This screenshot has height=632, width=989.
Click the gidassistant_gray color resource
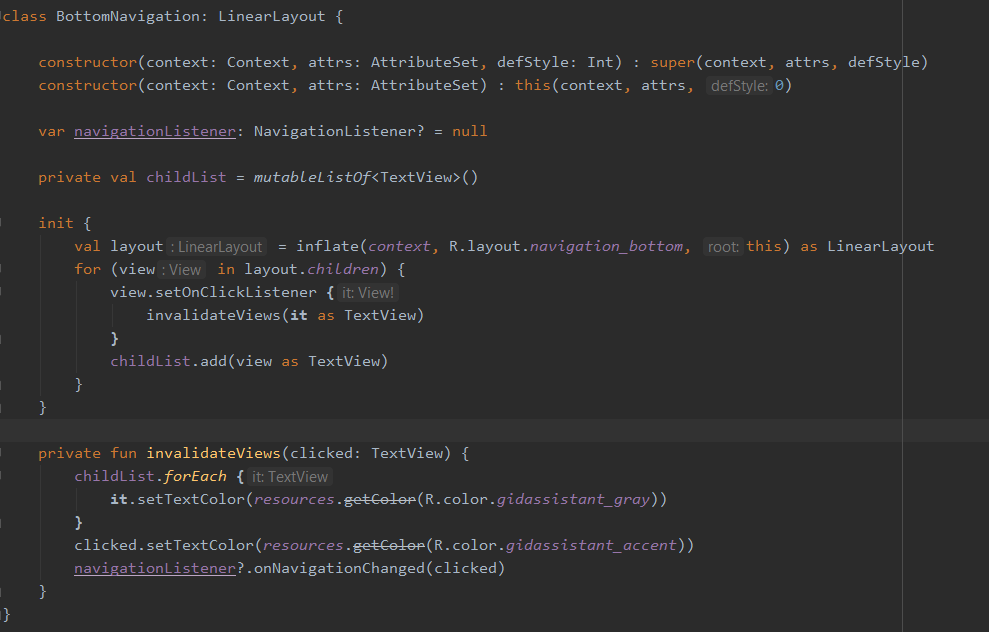(573, 500)
